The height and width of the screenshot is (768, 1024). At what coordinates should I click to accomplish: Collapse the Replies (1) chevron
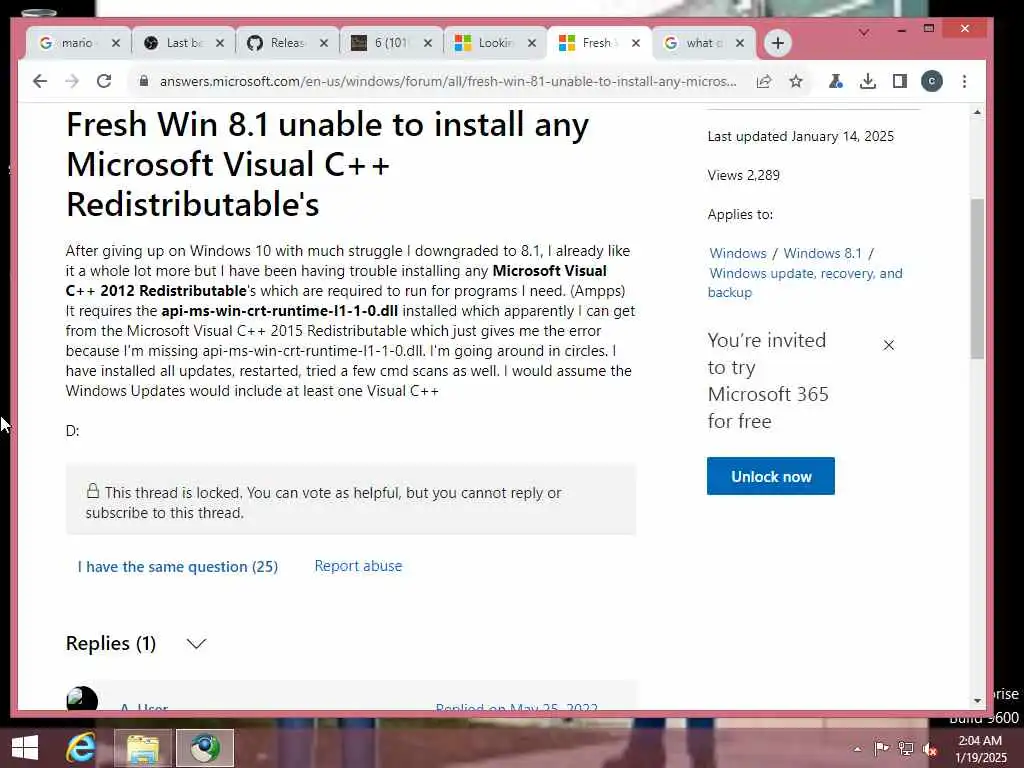click(196, 644)
